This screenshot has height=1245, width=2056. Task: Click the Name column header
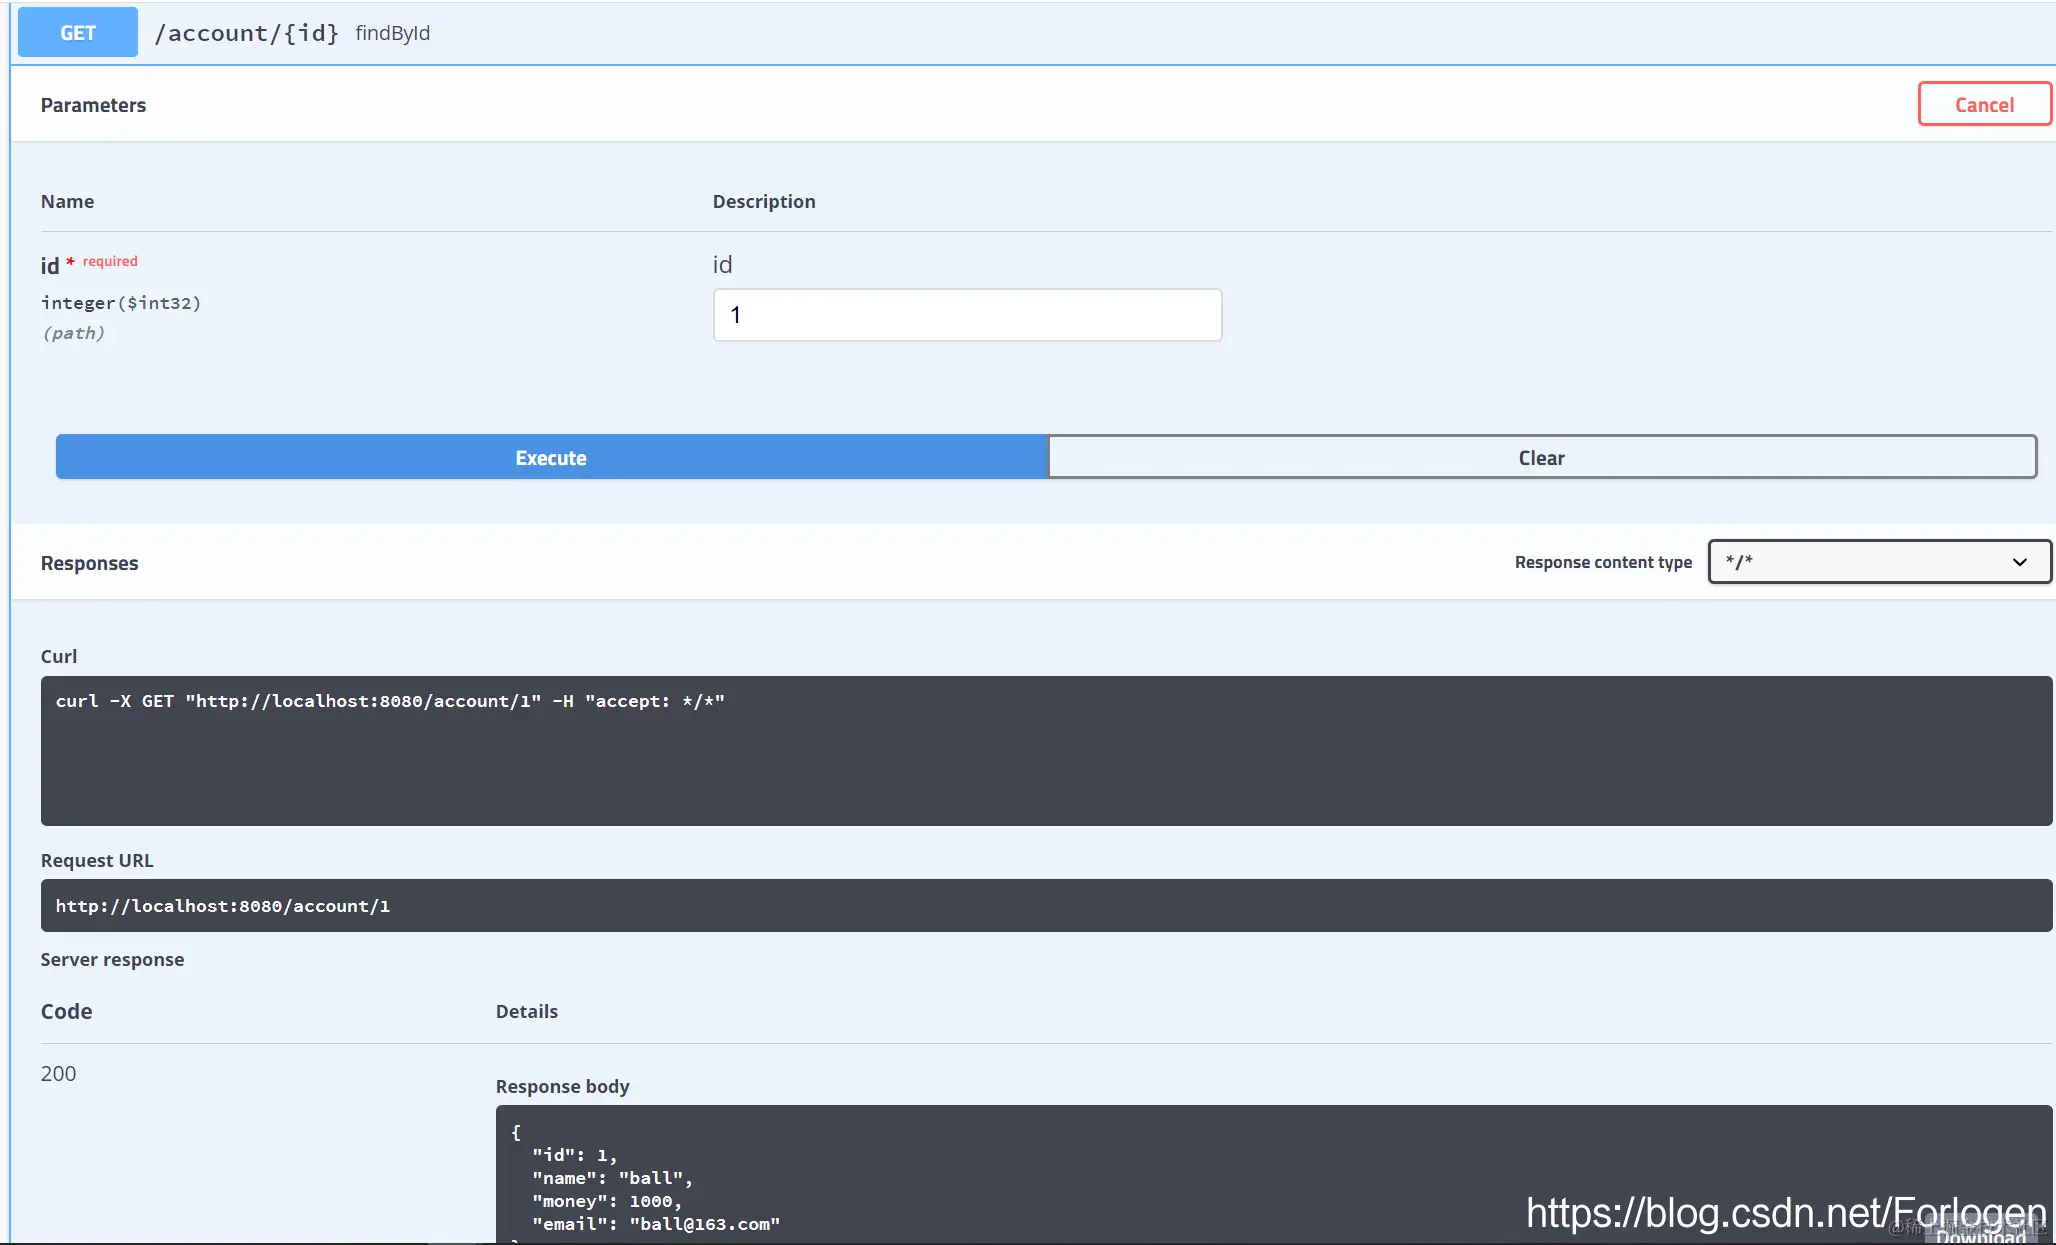pos(67,201)
